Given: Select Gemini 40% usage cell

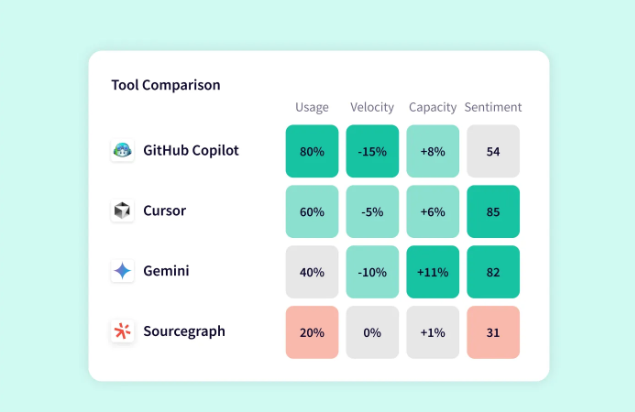Looking at the screenshot, I should click(x=312, y=272).
